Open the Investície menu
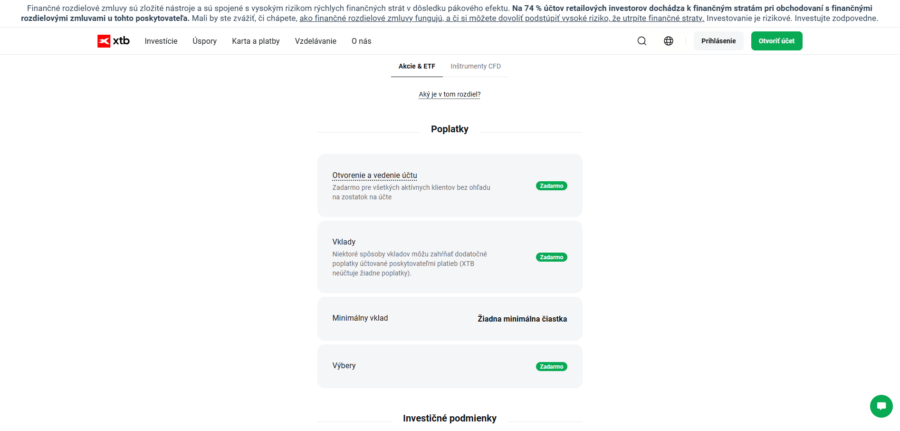The image size is (900, 431). tap(161, 41)
